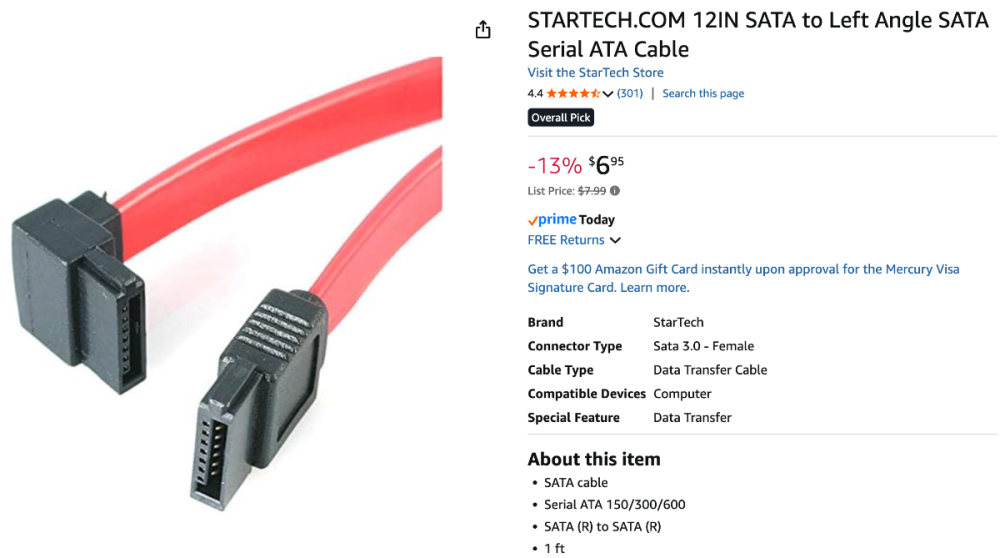Click the Overall Pick badge
Screen dimensions: 1000x558
[x=561, y=118]
